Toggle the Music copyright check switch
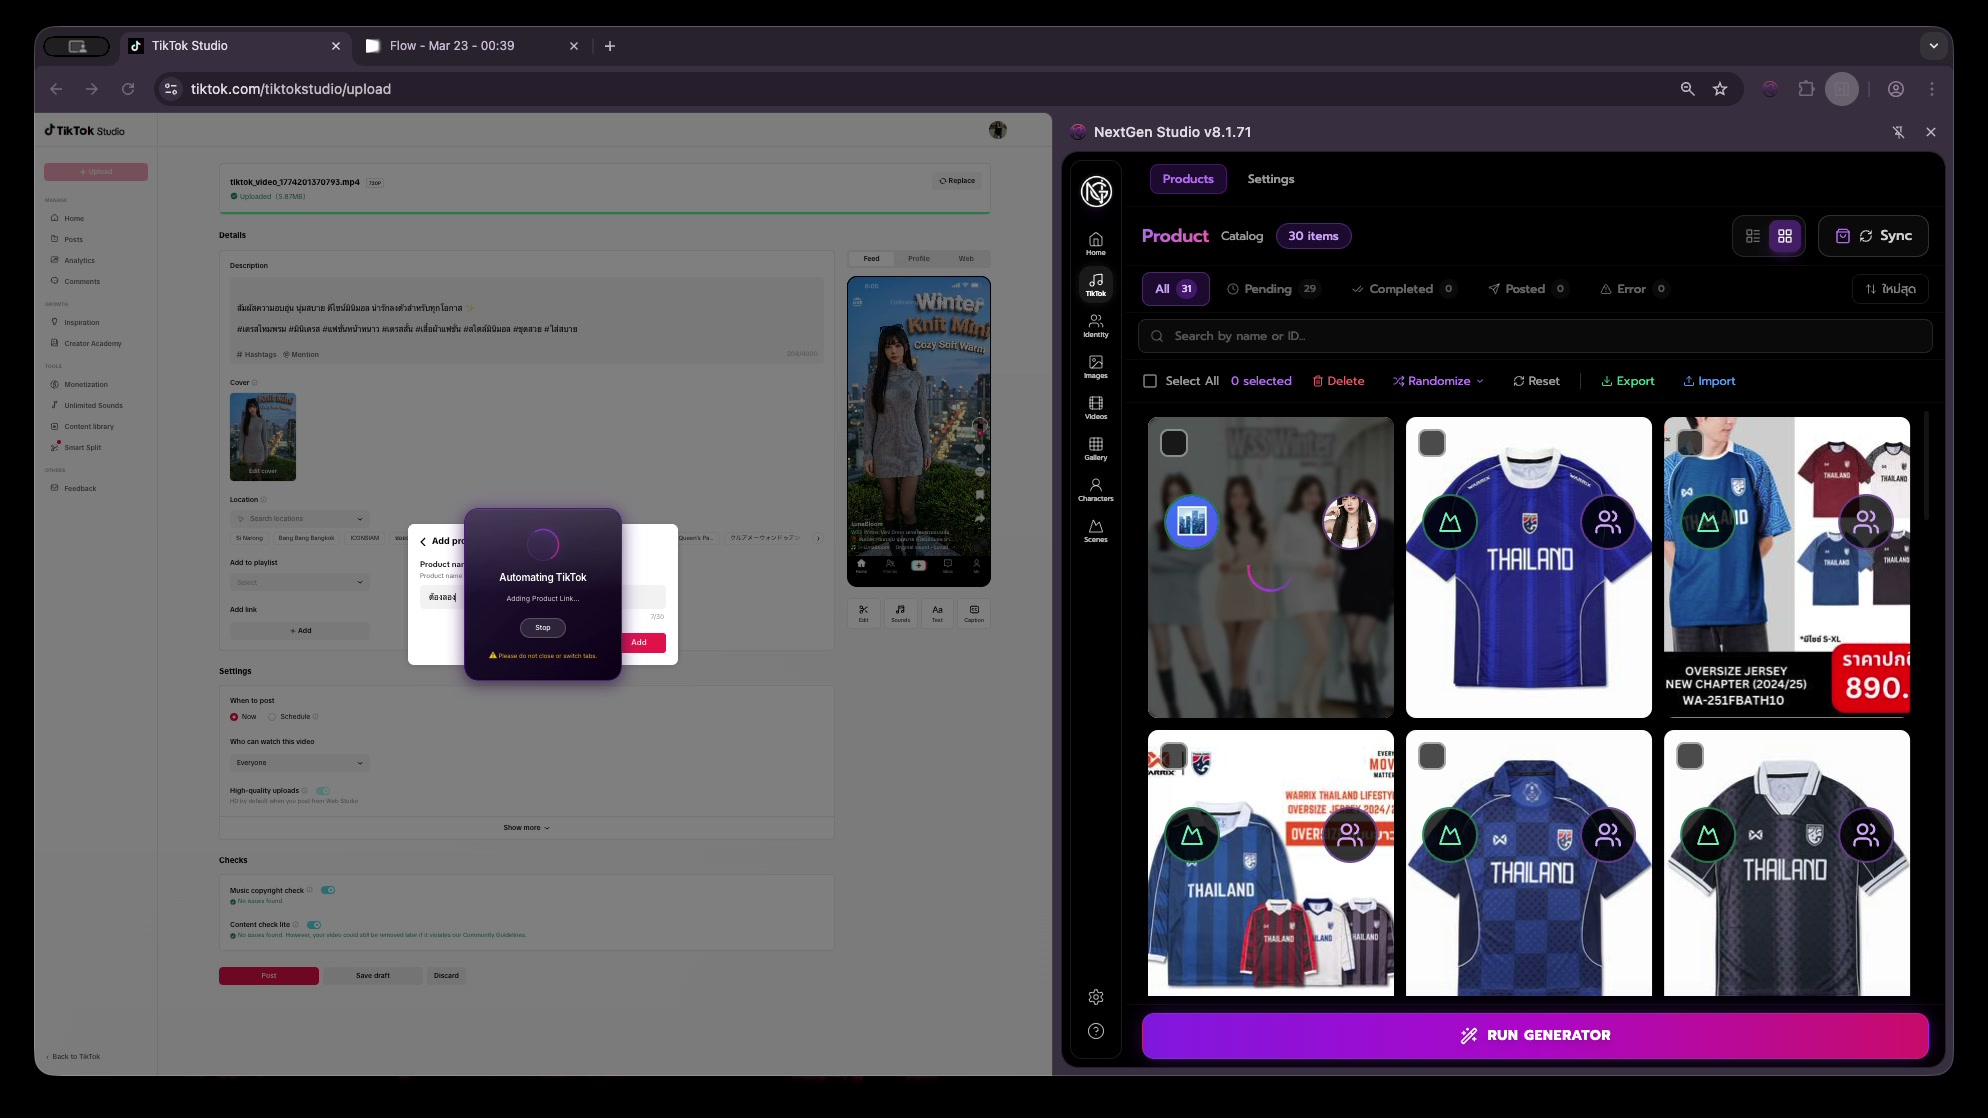 tap(328, 890)
